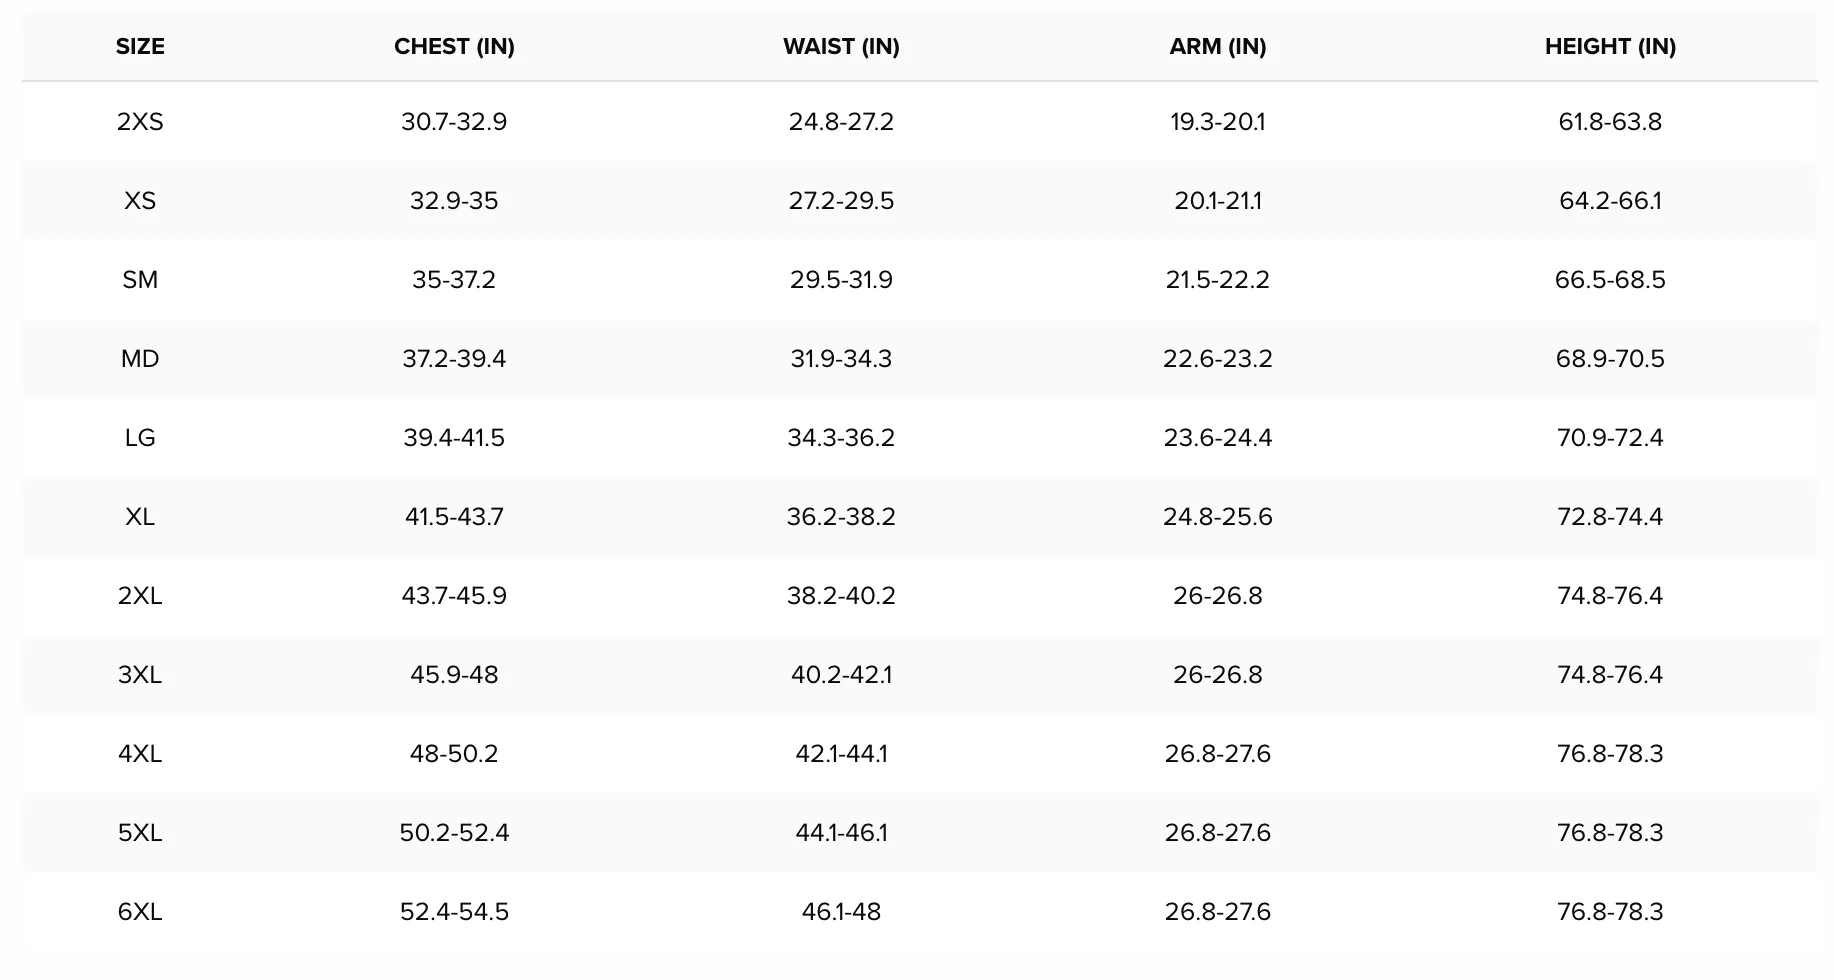This screenshot has height=980, width=1834.
Task: Select arm value 24.8-25.6
Action: (x=1218, y=517)
